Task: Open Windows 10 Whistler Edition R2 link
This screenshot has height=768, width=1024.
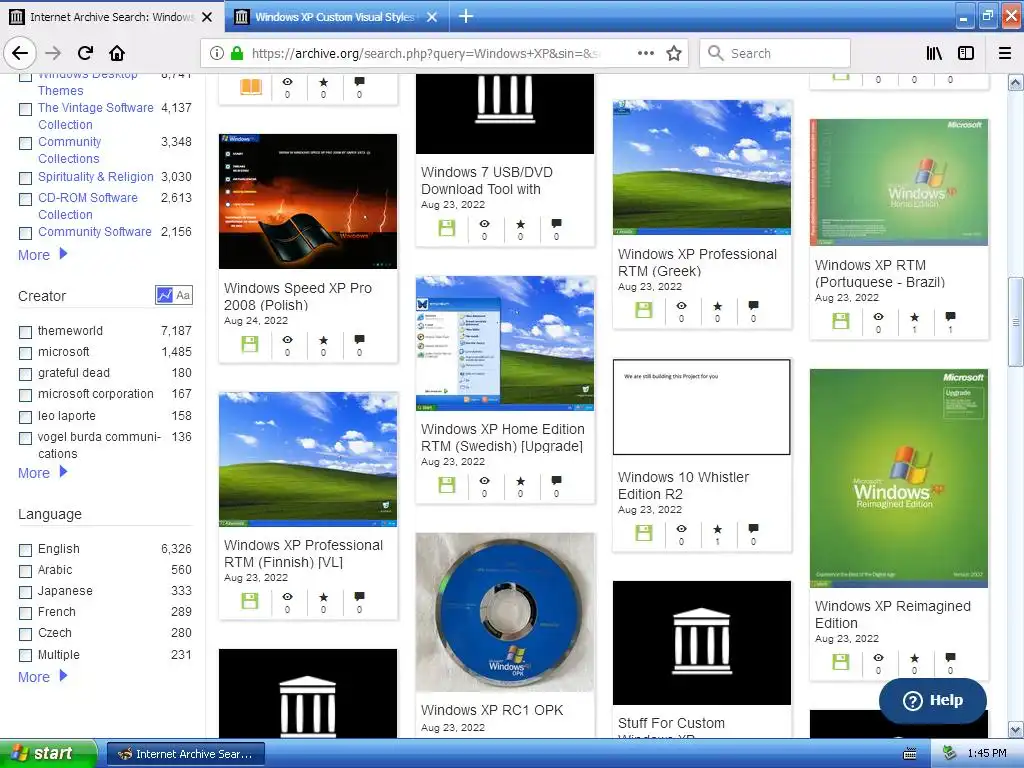Action: (x=683, y=485)
